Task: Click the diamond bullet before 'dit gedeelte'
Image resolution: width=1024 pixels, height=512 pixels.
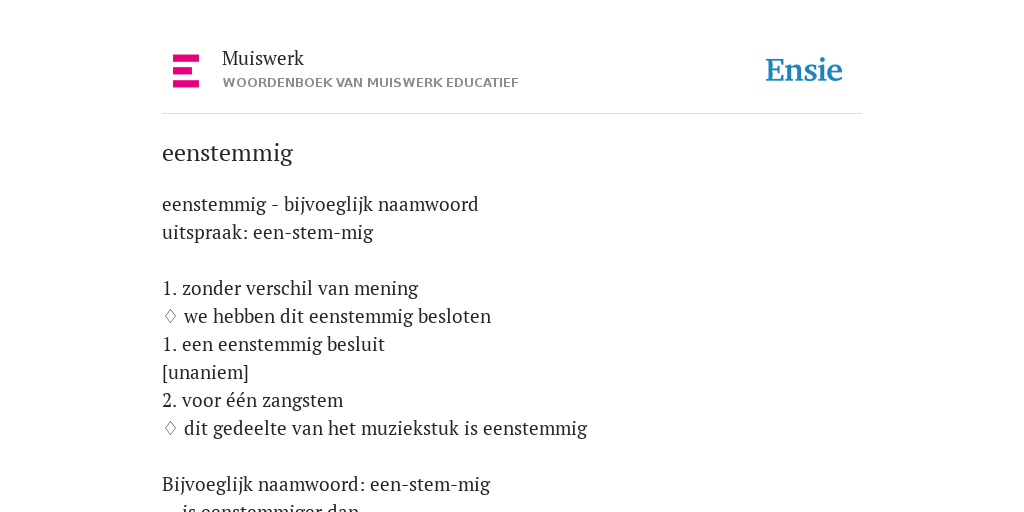Action: (170, 429)
